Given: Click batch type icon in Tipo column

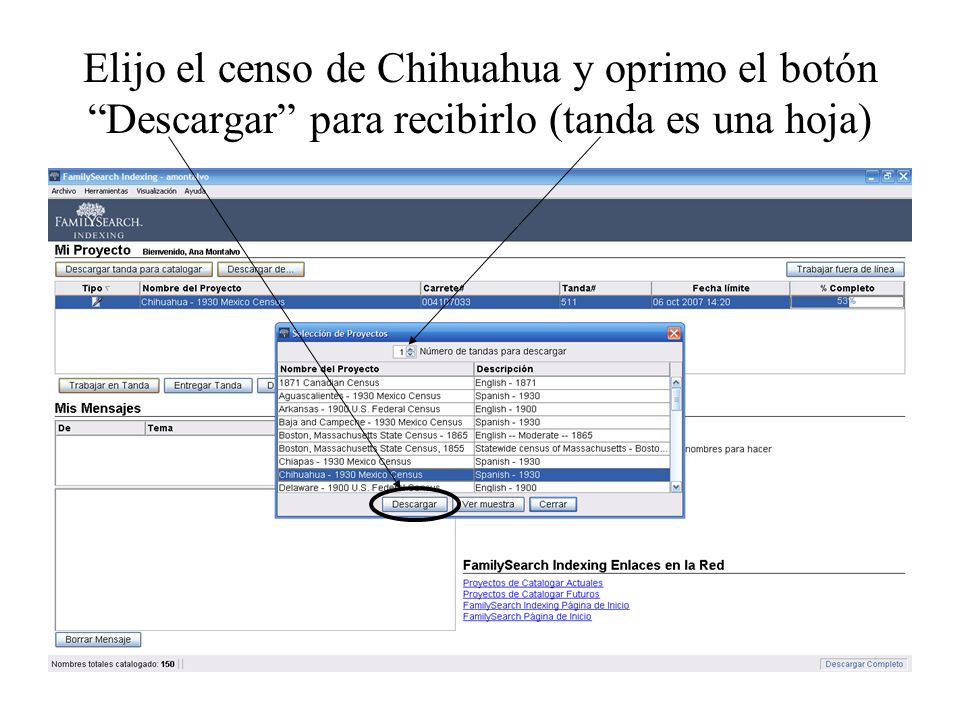Looking at the screenshot, I should tap(96, 302).
